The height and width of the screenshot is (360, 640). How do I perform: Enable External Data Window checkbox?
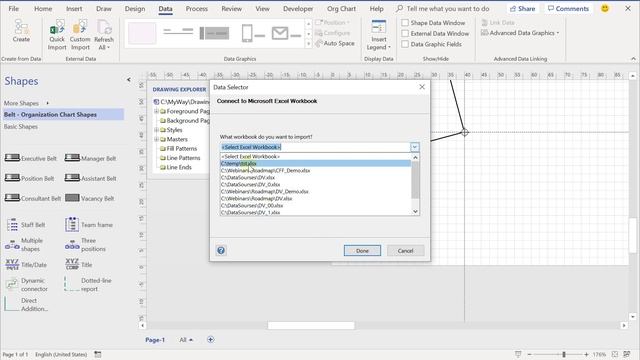[405, 33]
